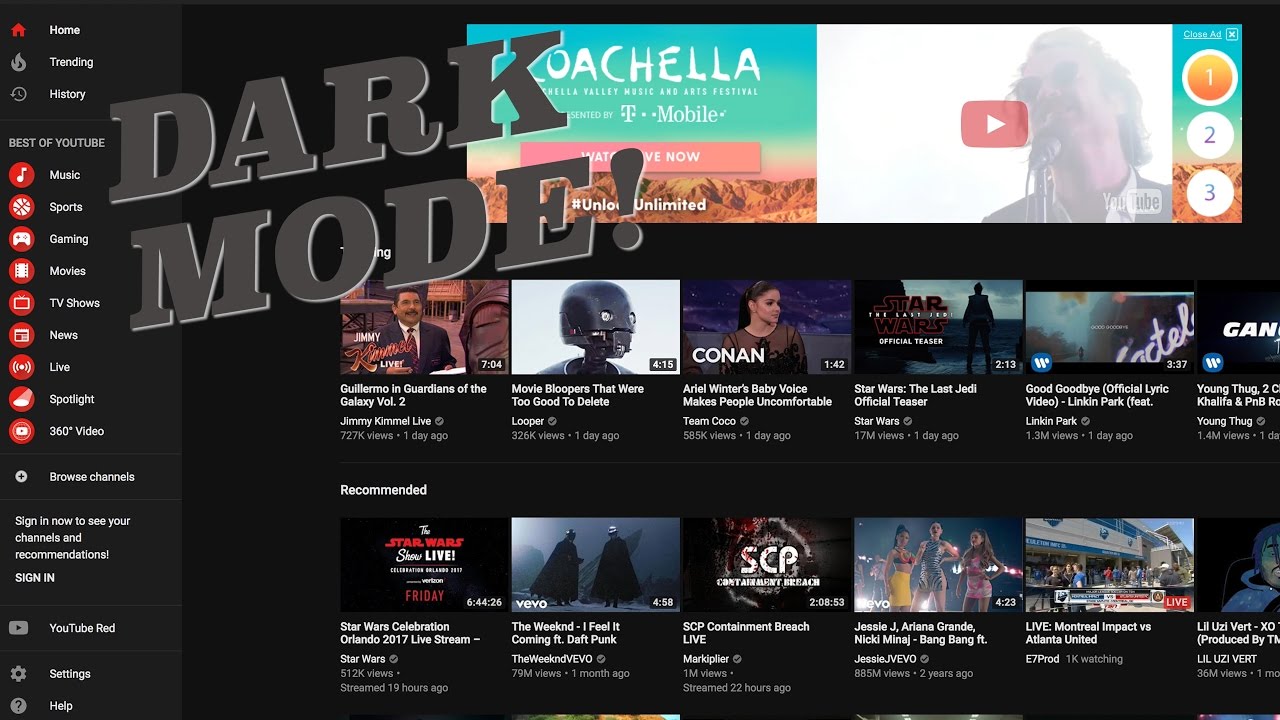The image size is (1280, 720).
Task: Play the Coachella ad video
Action: 994,124
